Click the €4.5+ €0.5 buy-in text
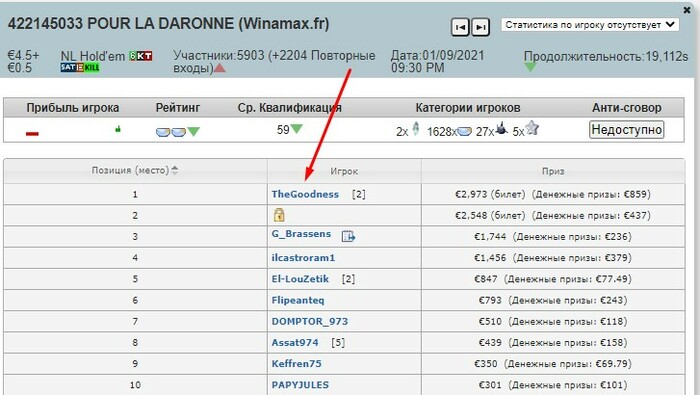 (x=23, y=62)
